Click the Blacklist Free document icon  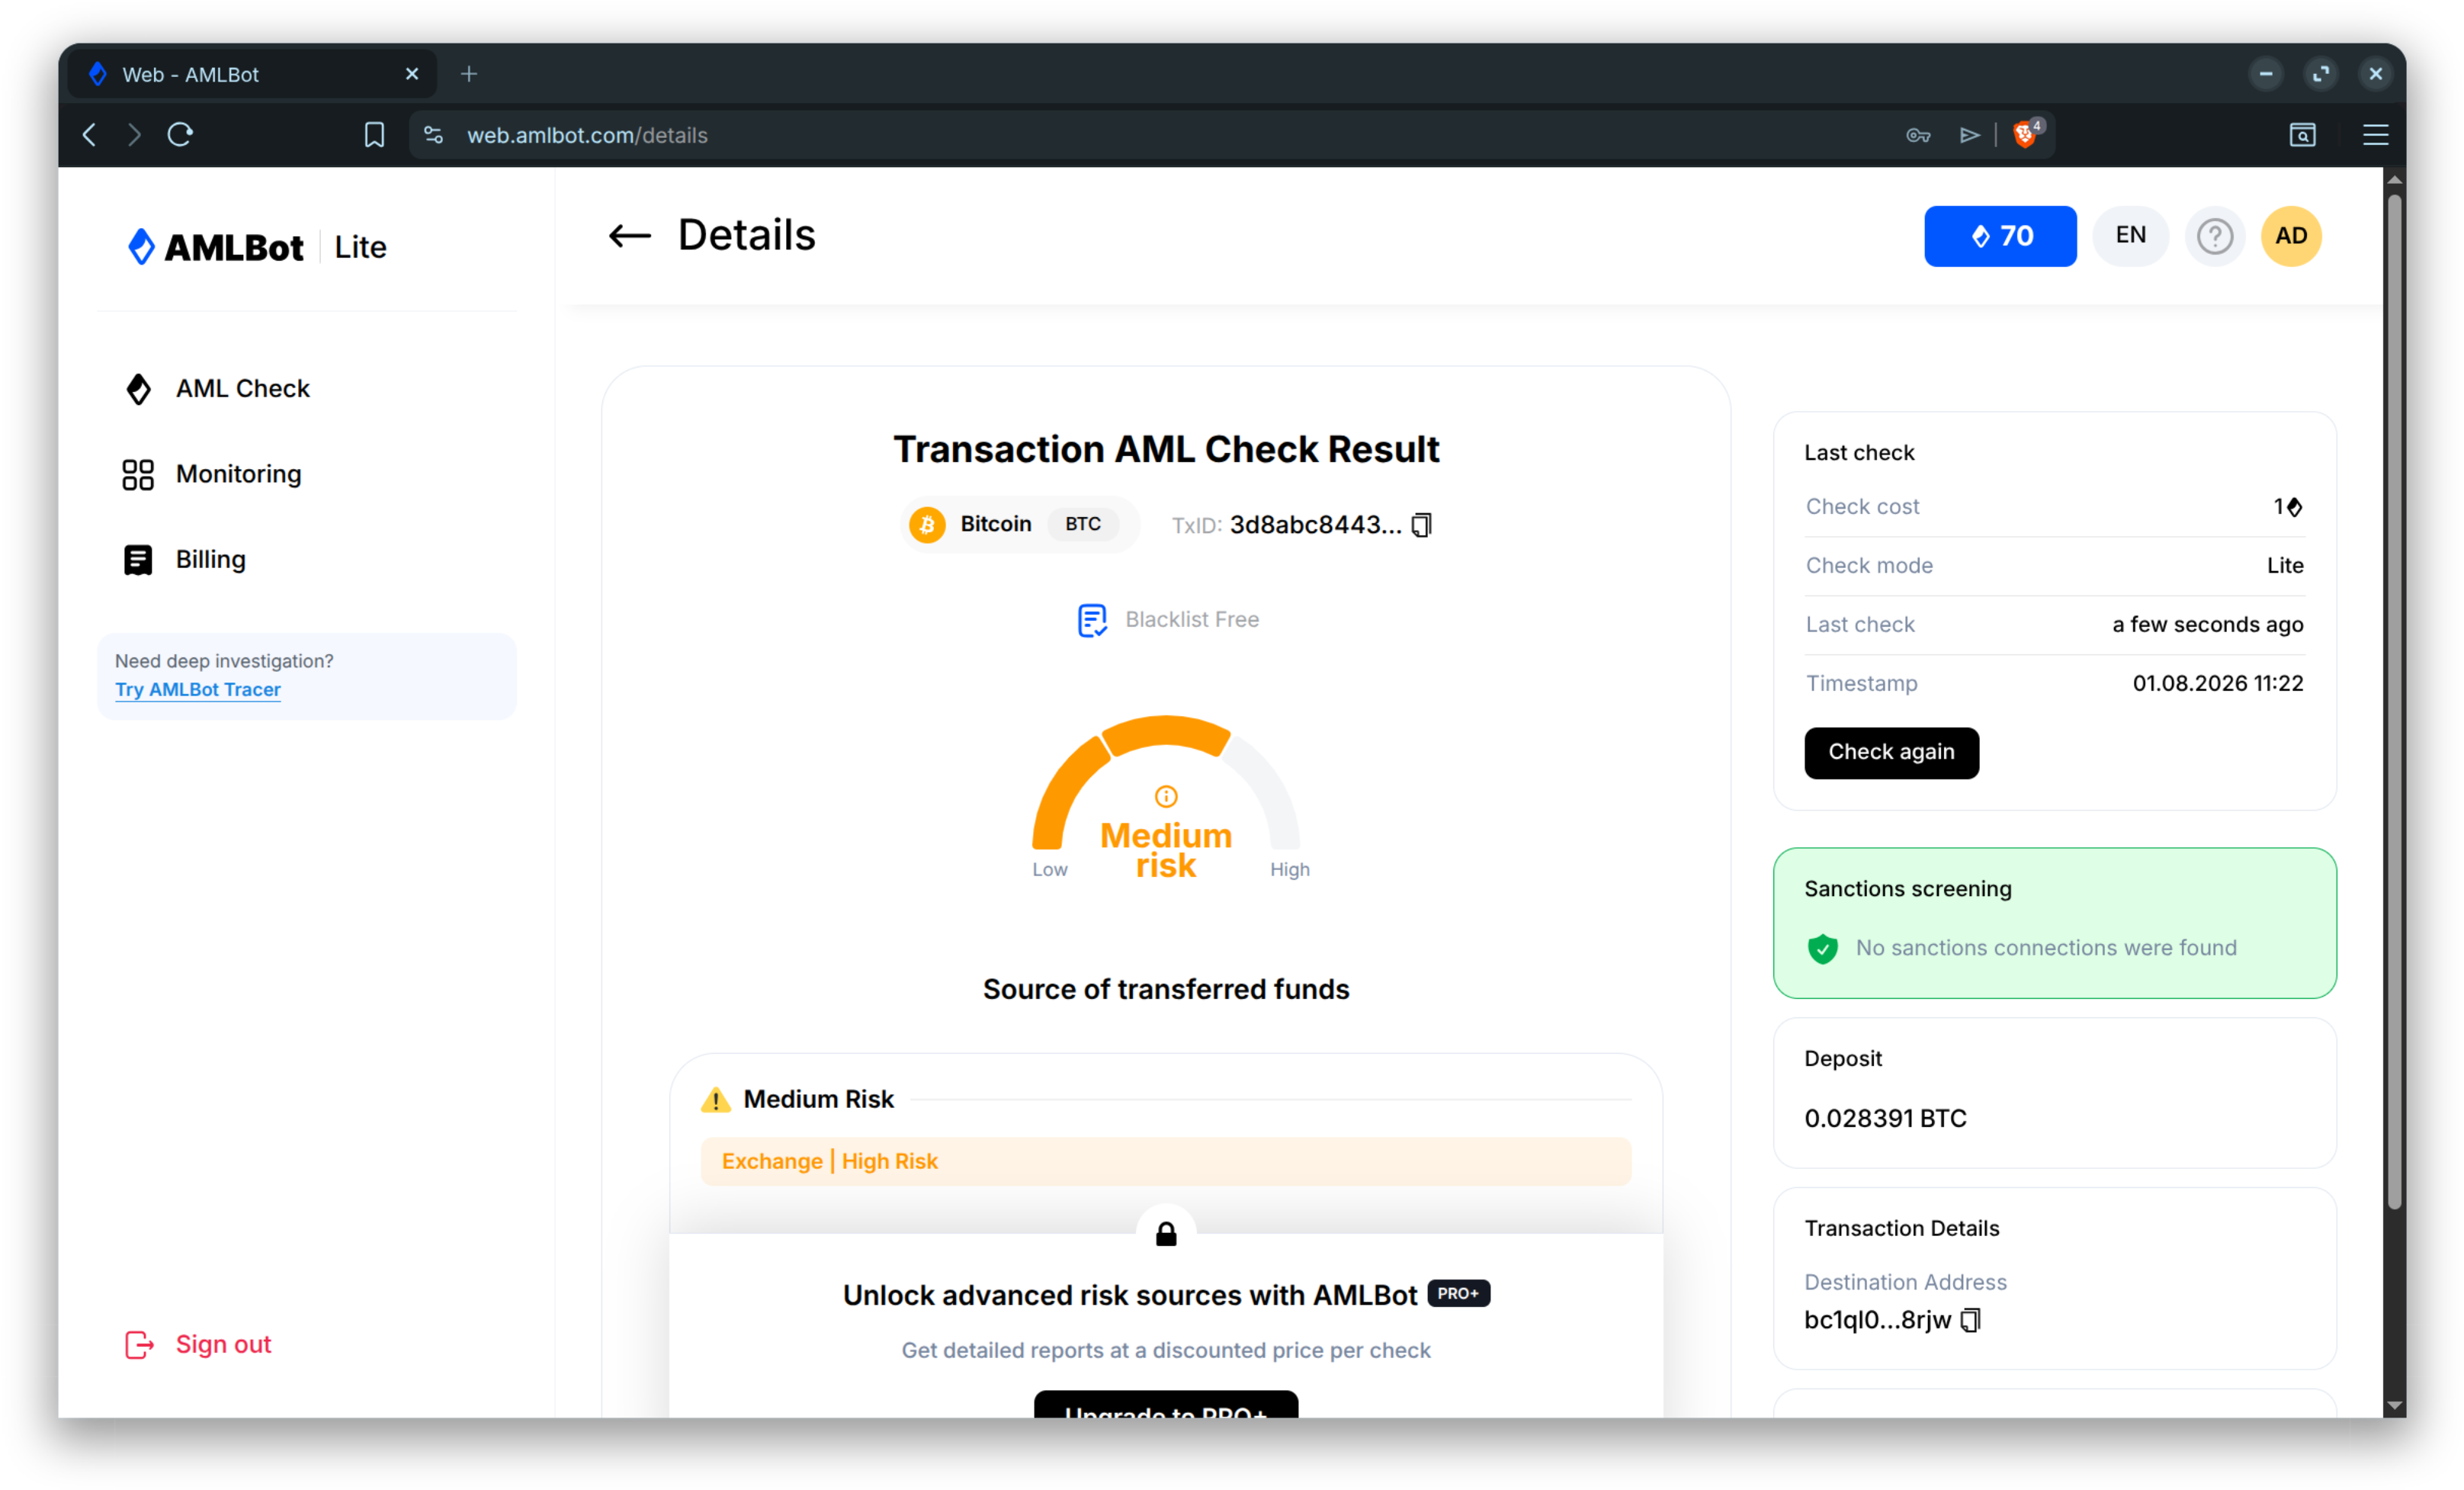(x=1092, y=620)
